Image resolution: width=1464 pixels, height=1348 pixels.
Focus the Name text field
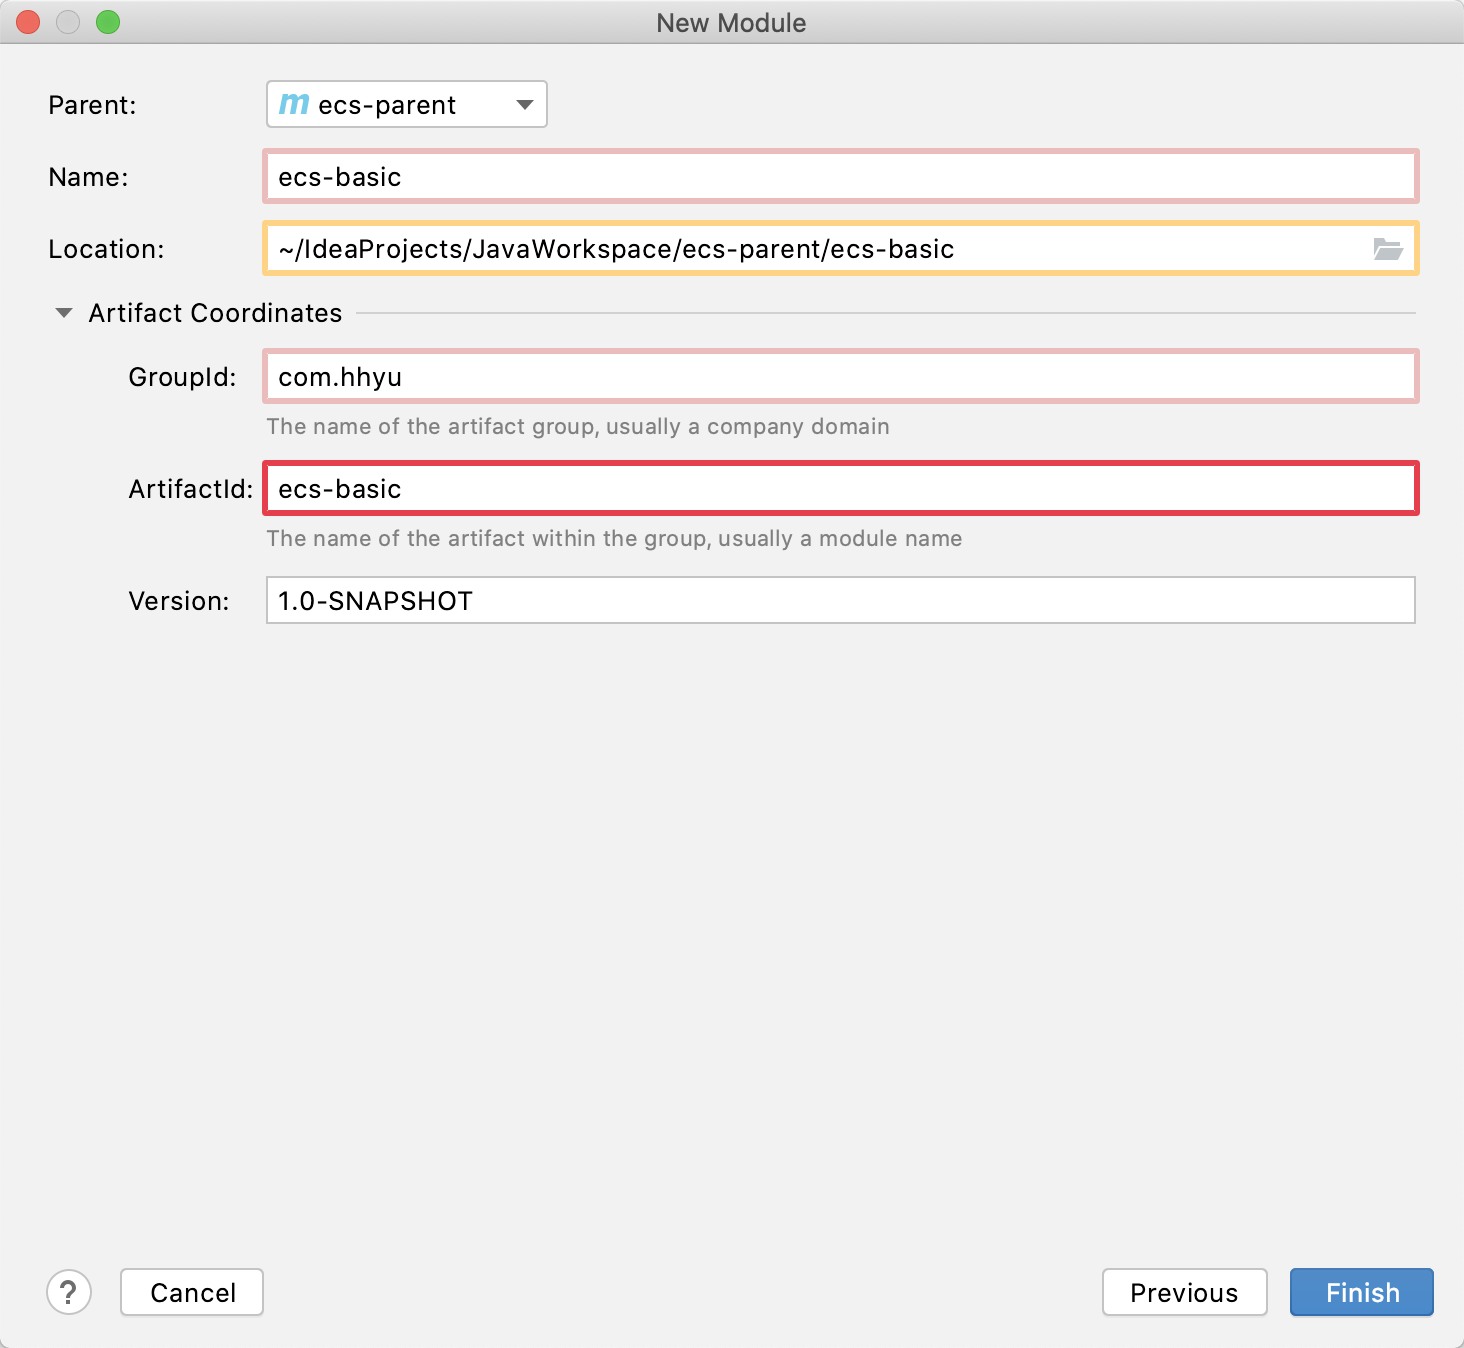[x=840, y=177]
